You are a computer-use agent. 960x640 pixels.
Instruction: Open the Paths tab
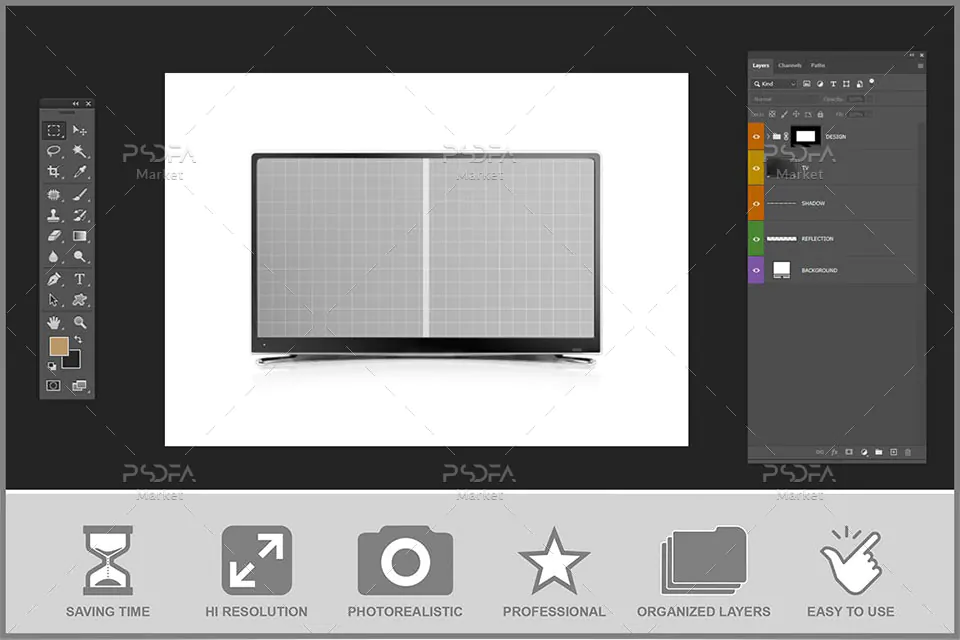coord(818,66)
